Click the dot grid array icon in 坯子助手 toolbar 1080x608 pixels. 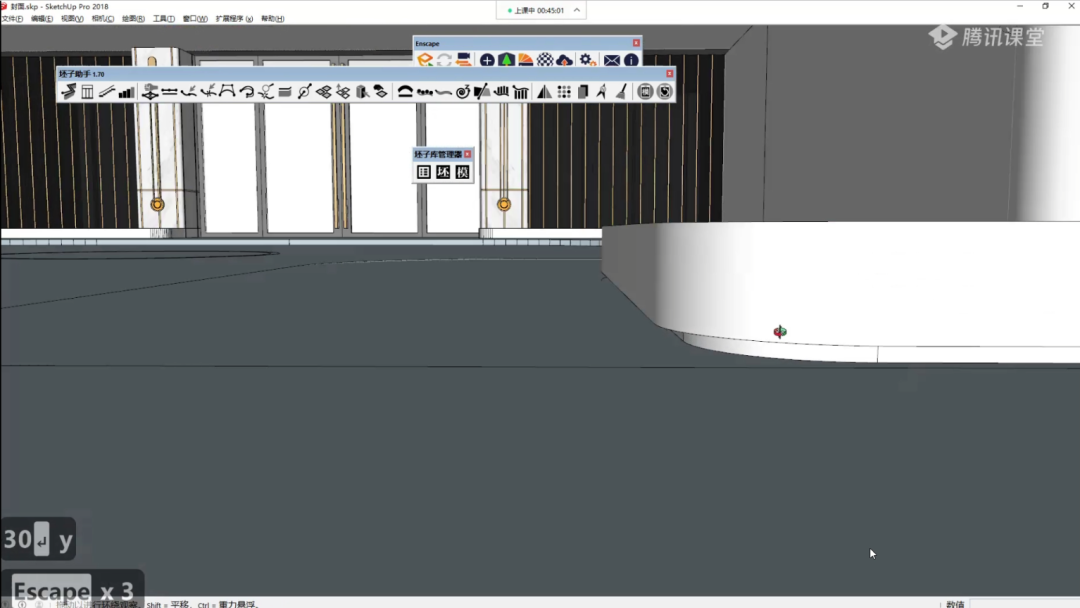(x=563, y=92)
